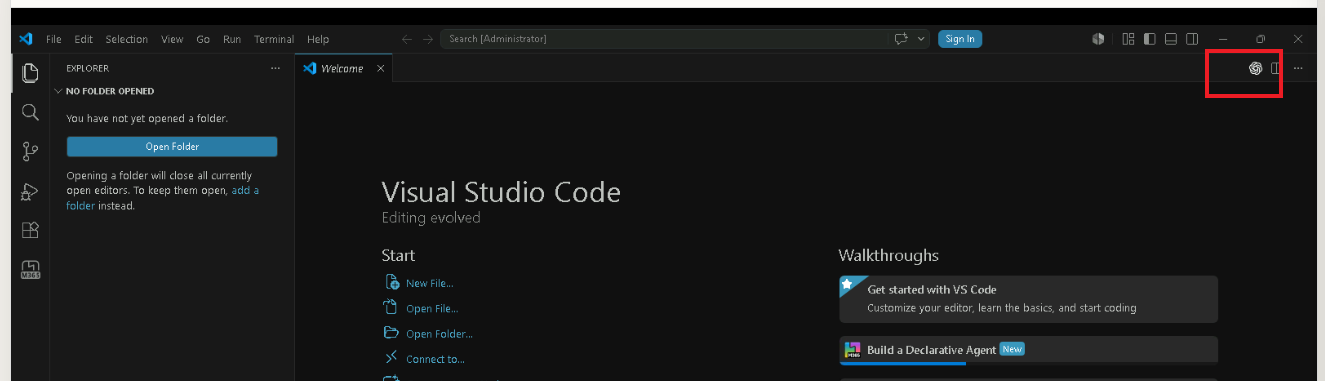The width and height of the screenshot is (1325, 381).
Task: Open the Terminal menu
Action: click(274, 39)
